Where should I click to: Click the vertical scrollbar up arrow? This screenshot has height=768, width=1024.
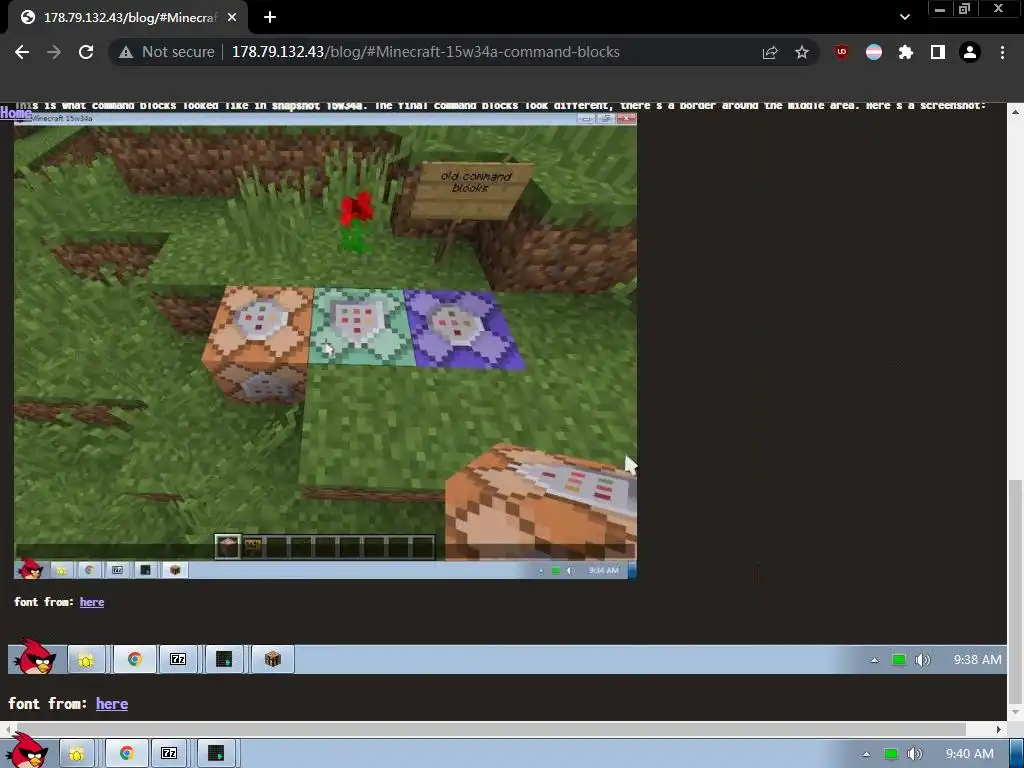[x=1015, y=112]
